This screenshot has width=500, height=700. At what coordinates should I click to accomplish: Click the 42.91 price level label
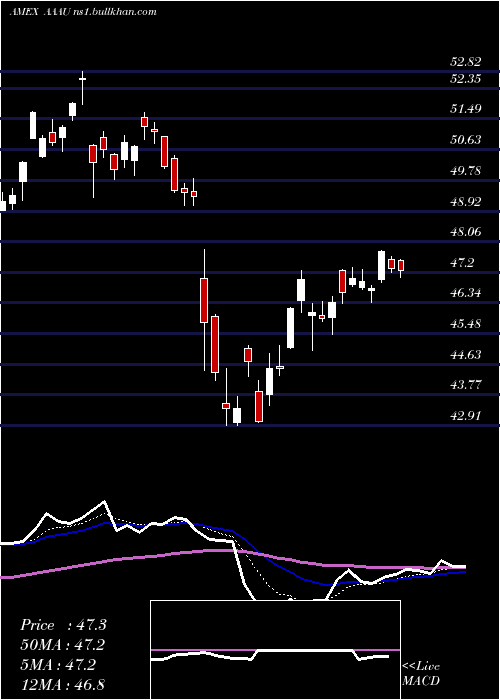coord(465,416)
